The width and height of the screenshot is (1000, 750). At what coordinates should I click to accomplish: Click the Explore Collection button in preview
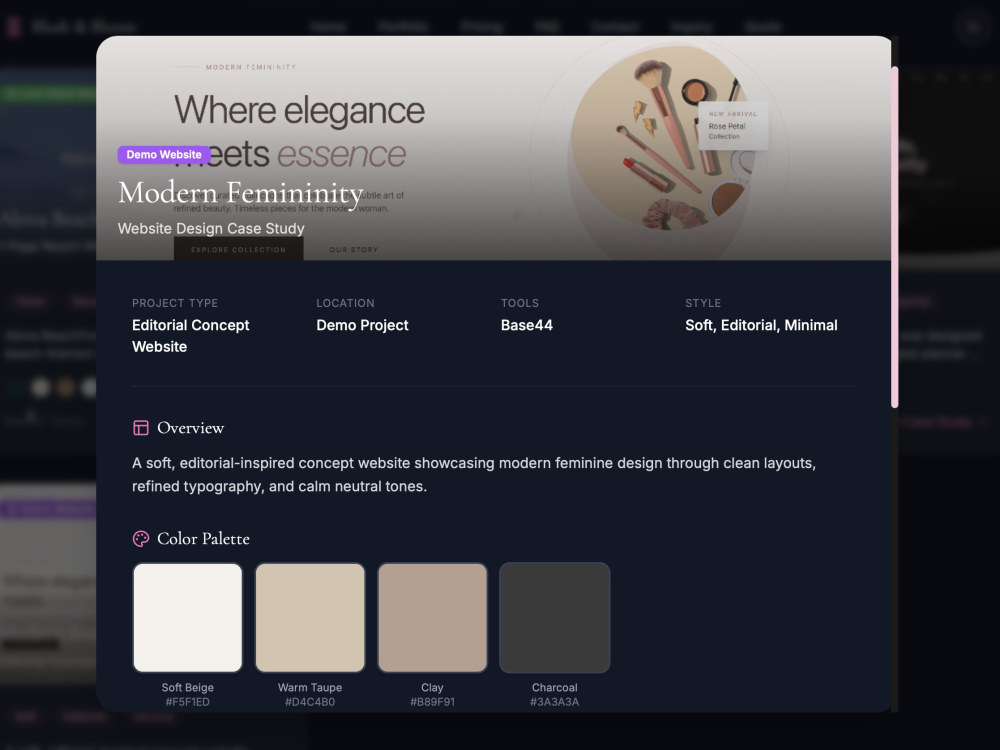pyautogui.click(x=239, y=249)
